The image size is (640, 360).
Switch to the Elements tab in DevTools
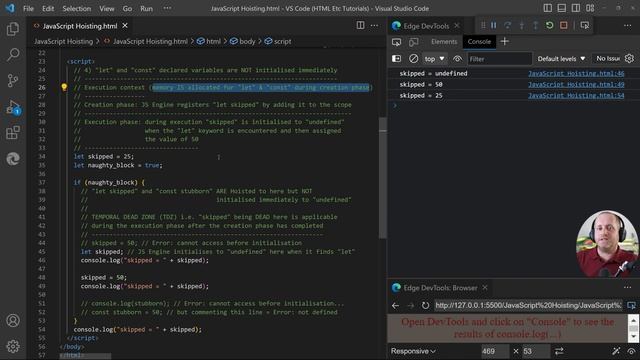coord(444,42)
